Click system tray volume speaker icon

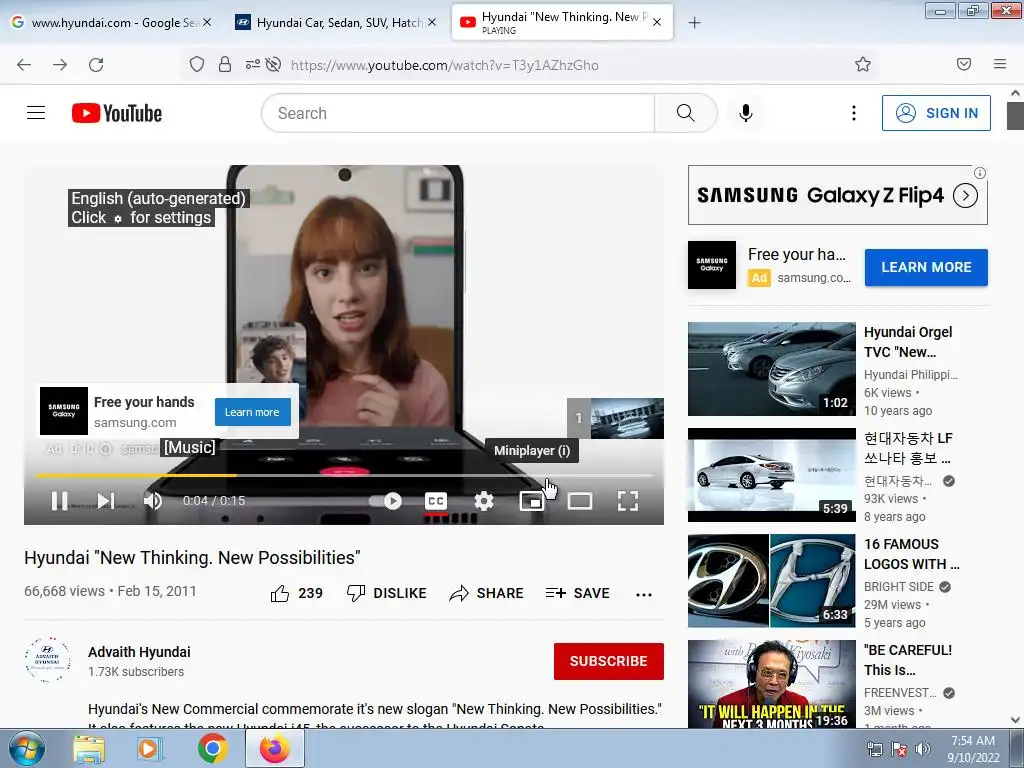[x=923, y=749]
